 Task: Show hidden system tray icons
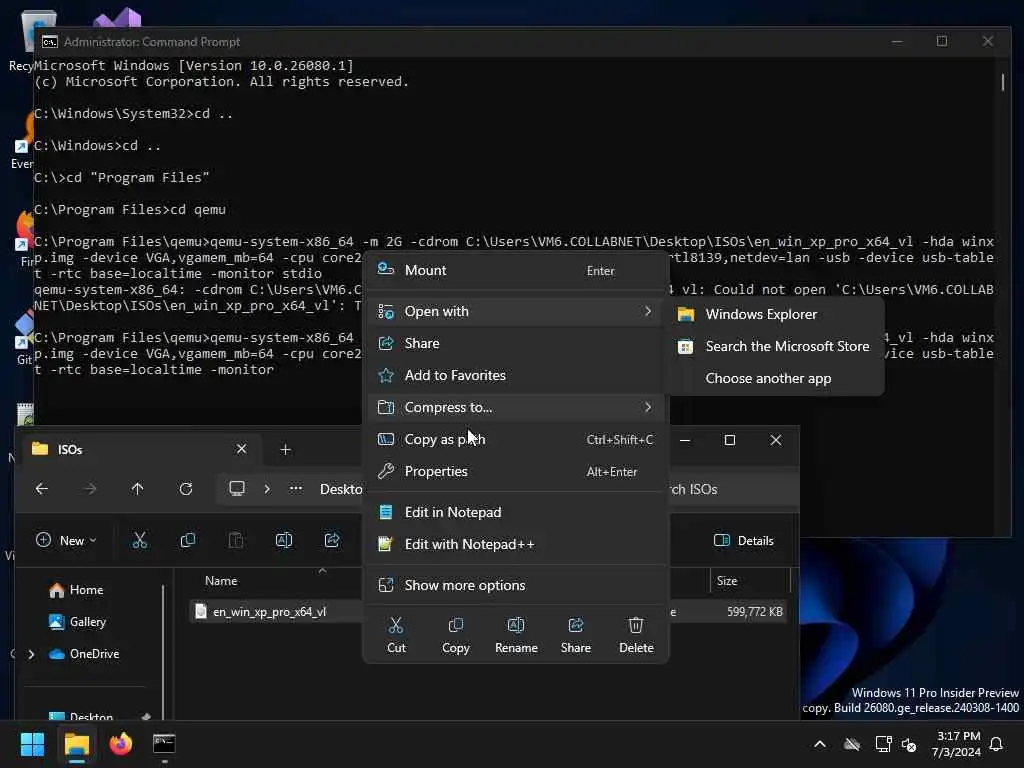point(820,744)
